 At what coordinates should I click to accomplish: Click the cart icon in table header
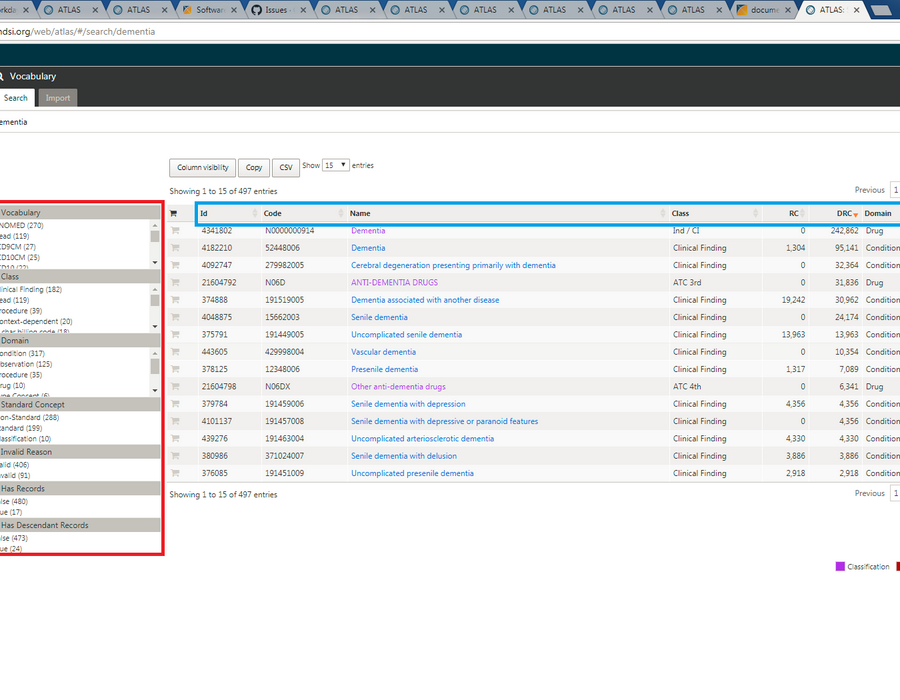tap(173, 213)
